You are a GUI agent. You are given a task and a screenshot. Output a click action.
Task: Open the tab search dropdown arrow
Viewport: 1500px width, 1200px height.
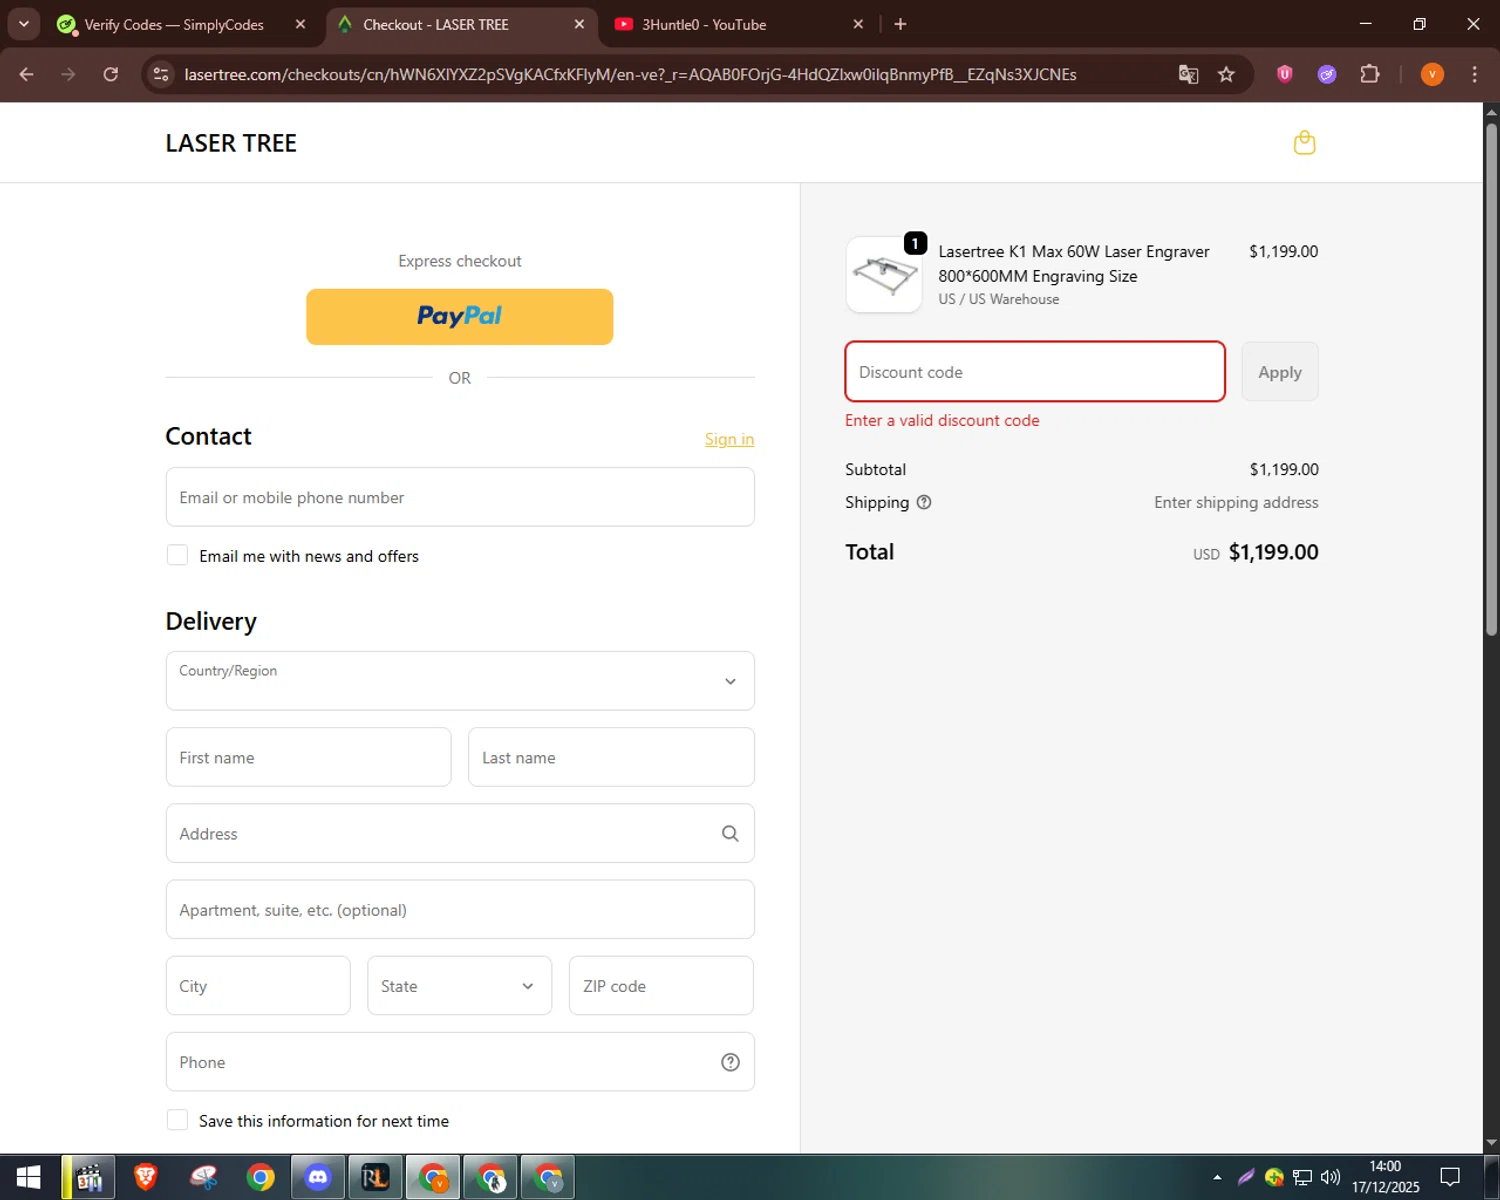(x=23, y=24)
